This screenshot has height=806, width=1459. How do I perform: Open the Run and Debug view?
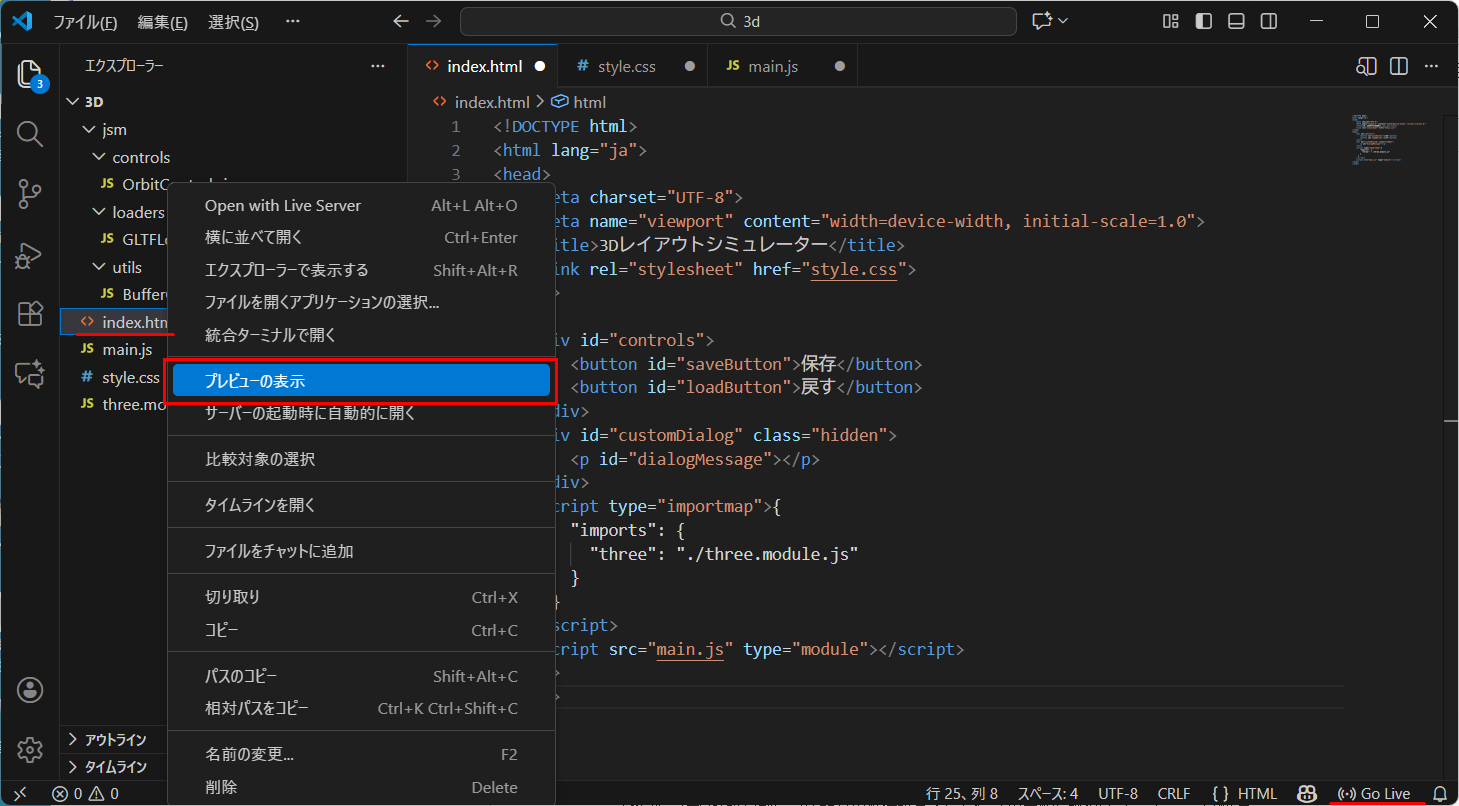[29, 255]
